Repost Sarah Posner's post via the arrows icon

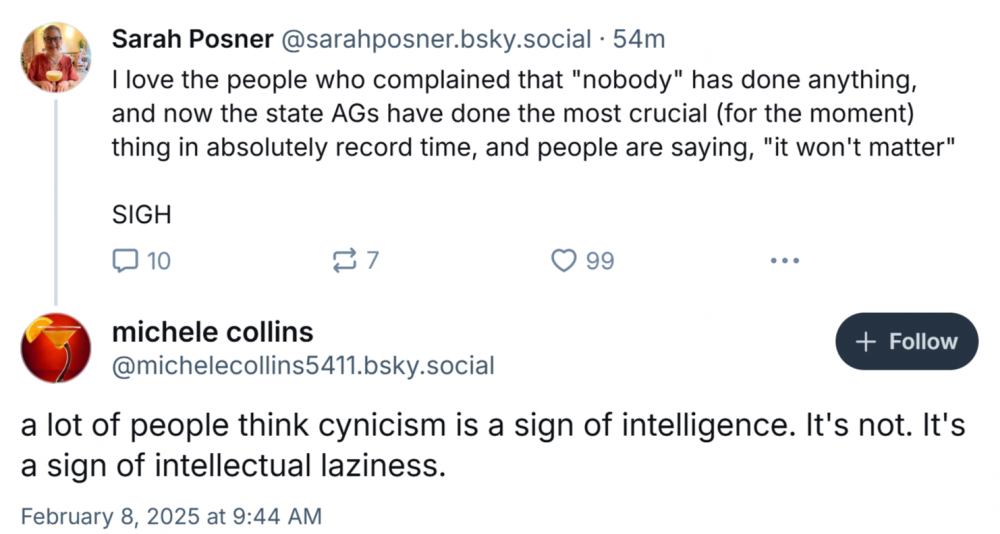click(x=343, y=261)
